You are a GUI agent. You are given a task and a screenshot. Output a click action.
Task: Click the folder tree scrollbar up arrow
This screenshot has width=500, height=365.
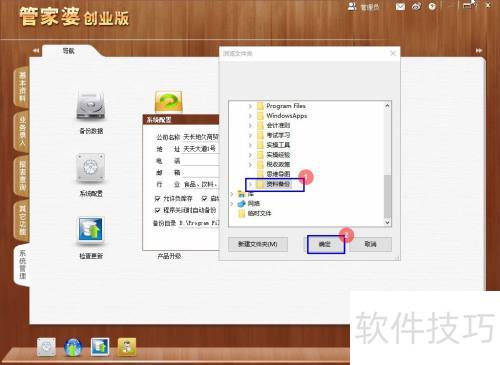click(387, 106)
